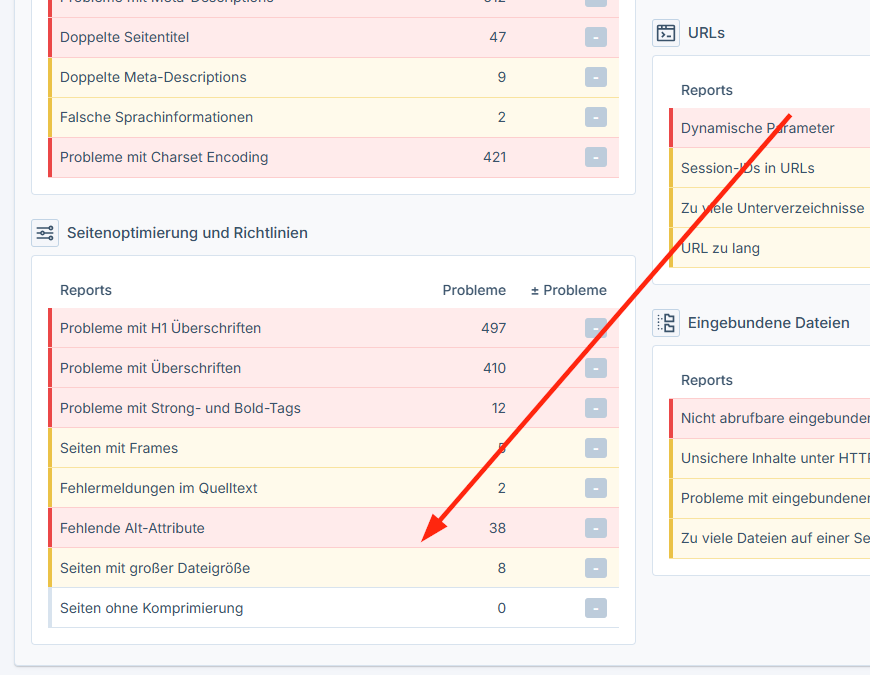The width and height of the screenshot is (870, 675).
Task: Open the Session-IDs in URLs report
Action: click(x=747, y=168)
